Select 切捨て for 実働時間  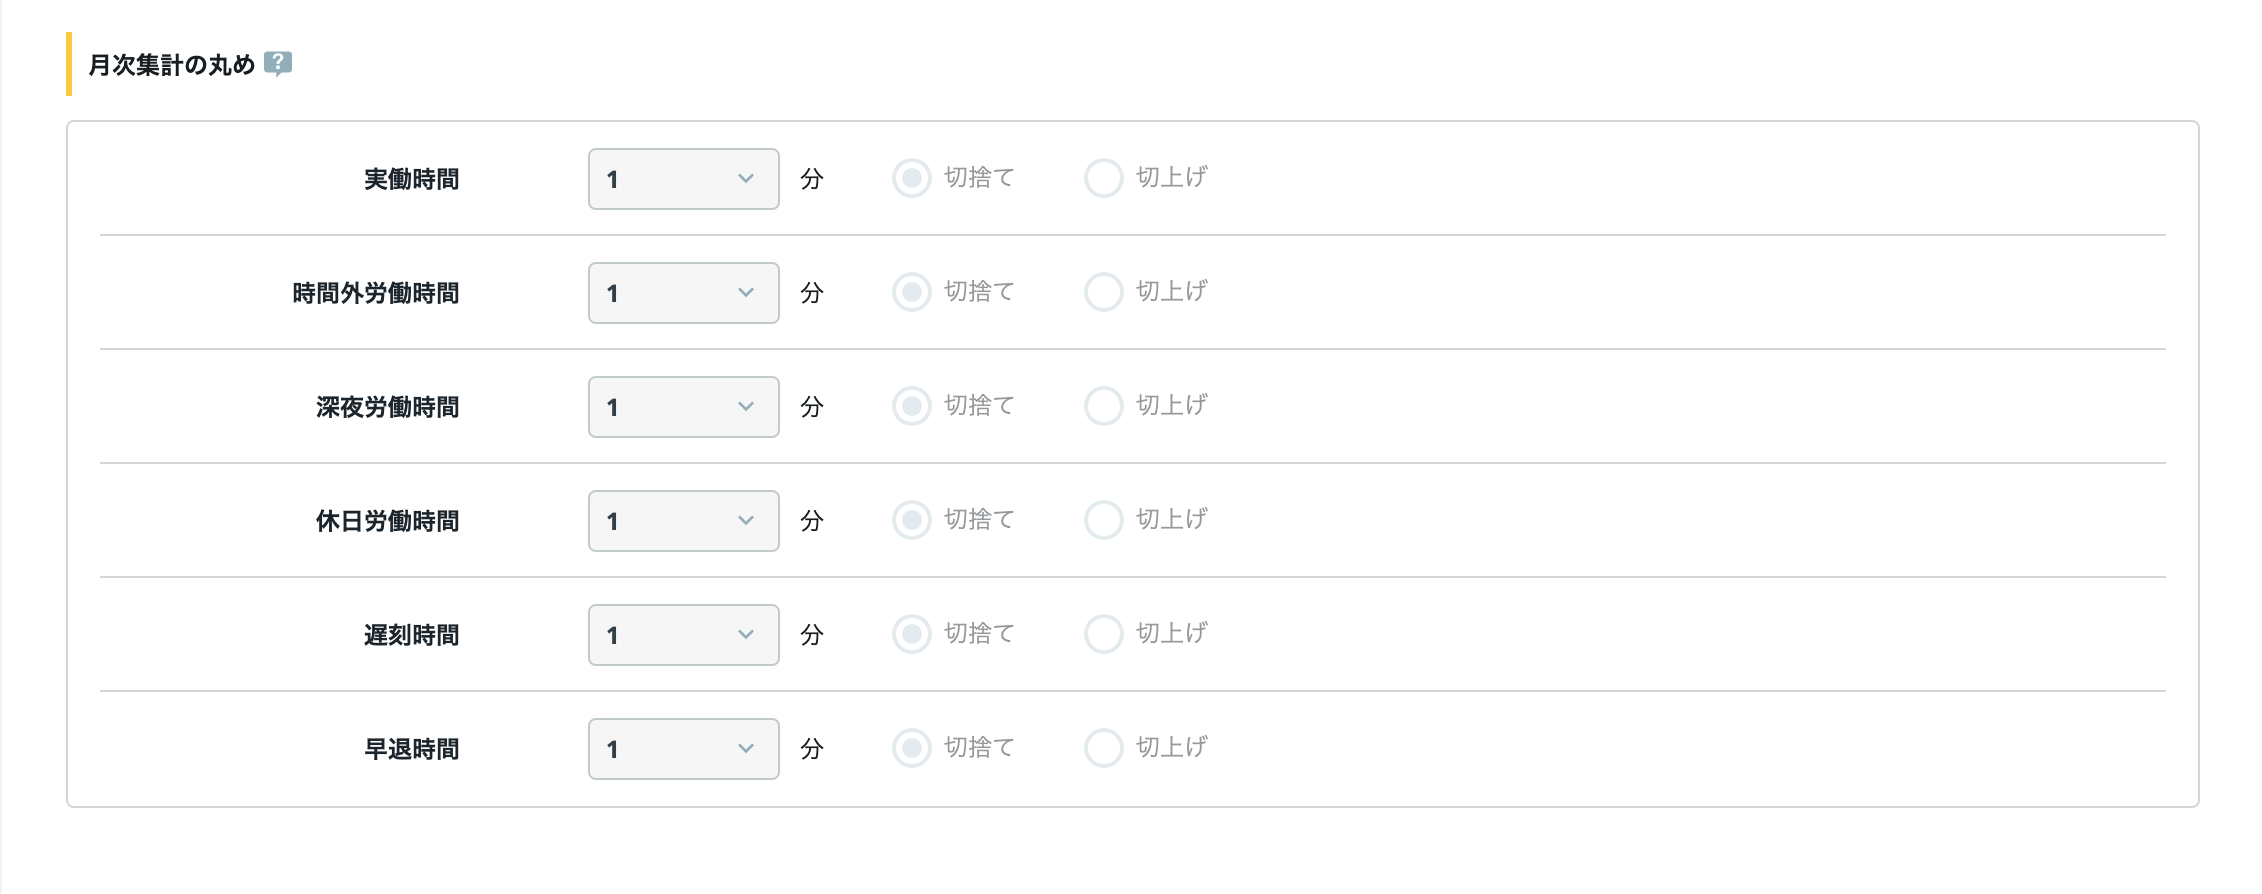coord(912,178)
